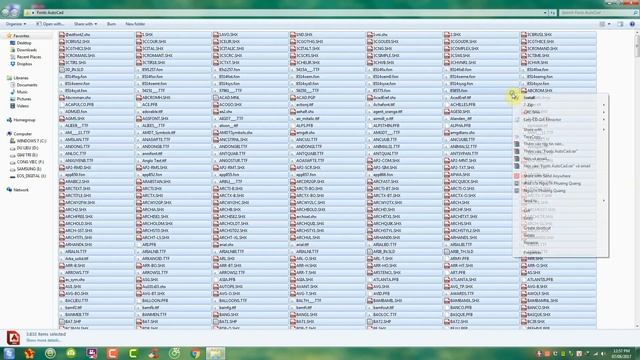Screen dimensions: 640x360
Task: Open the Send to context menu entry
Action: coord(530,201)
